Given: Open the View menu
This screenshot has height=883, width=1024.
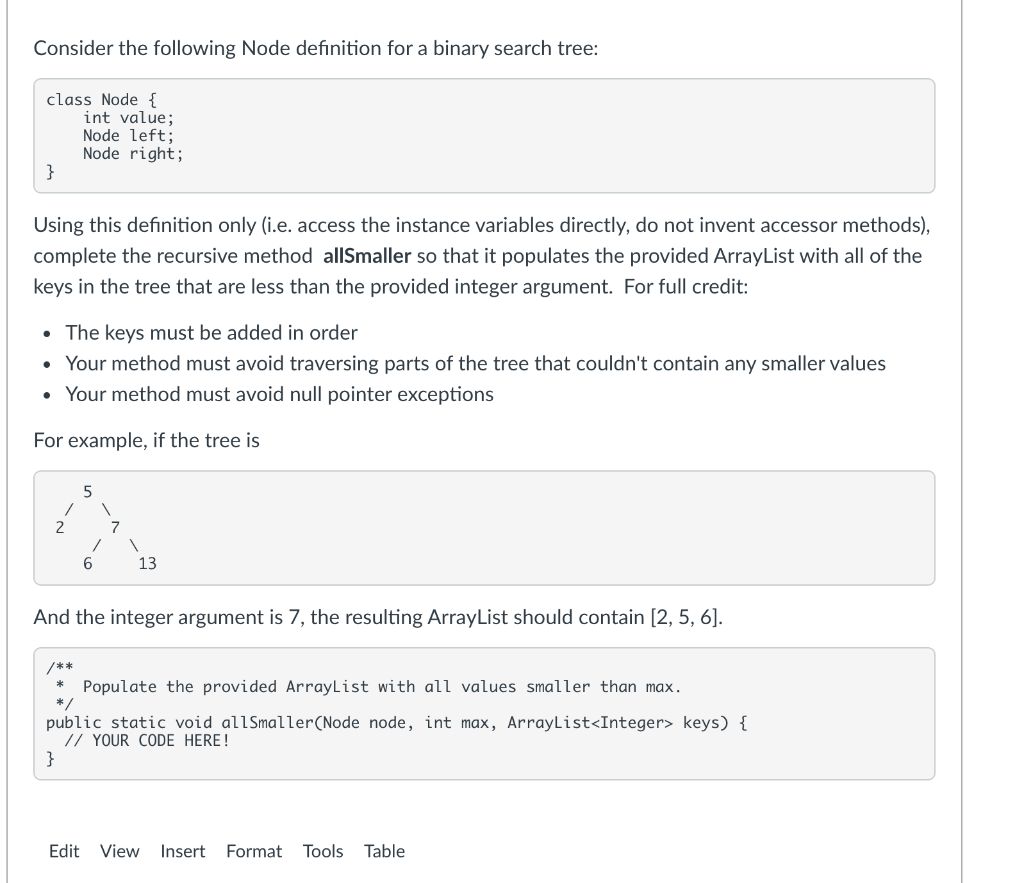Looking at the screenshot, I should pyautogui.click(x=119, y=851).
